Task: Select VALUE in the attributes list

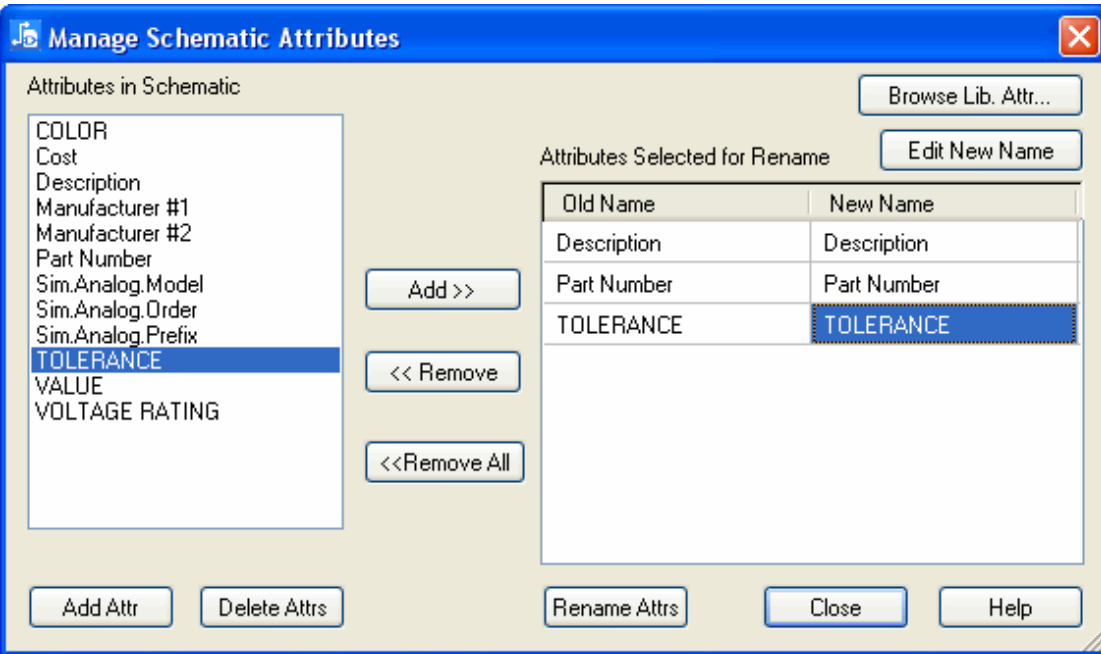Action: coord(69,386)
